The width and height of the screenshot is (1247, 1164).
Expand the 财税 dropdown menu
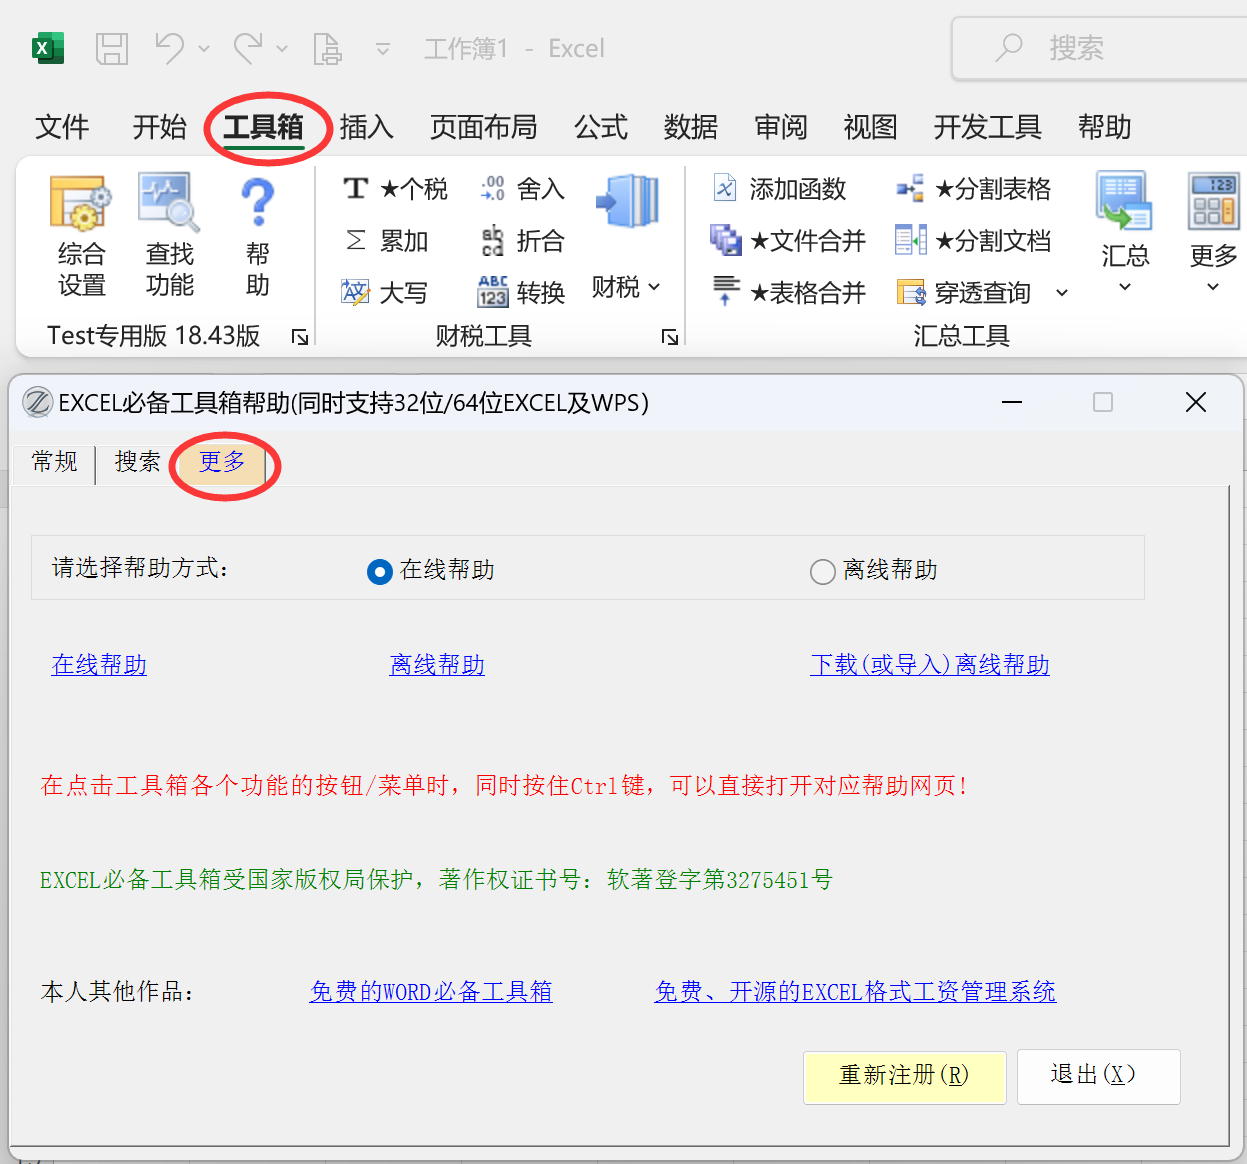[x=627, y=287]
